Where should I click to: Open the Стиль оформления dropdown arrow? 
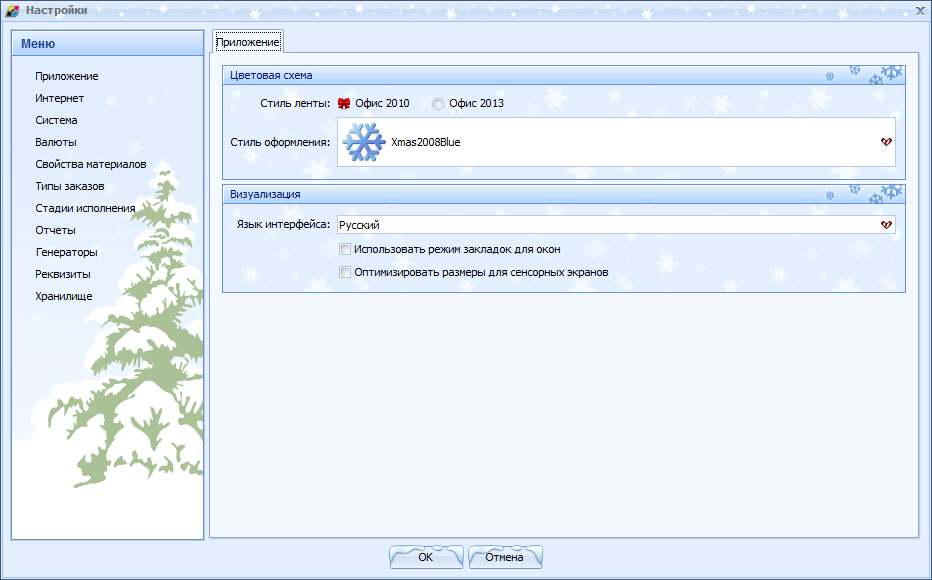click(886, 142)
